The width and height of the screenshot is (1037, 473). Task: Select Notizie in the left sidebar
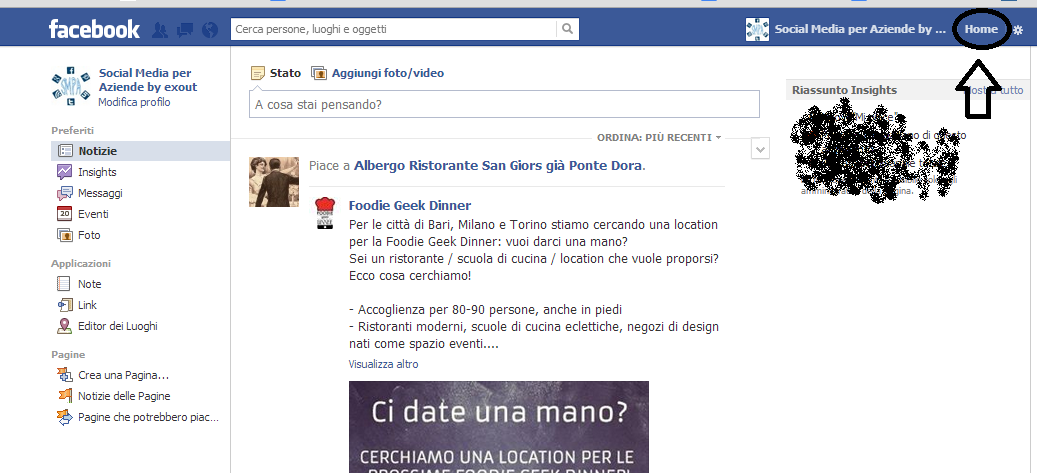(97, 151)
